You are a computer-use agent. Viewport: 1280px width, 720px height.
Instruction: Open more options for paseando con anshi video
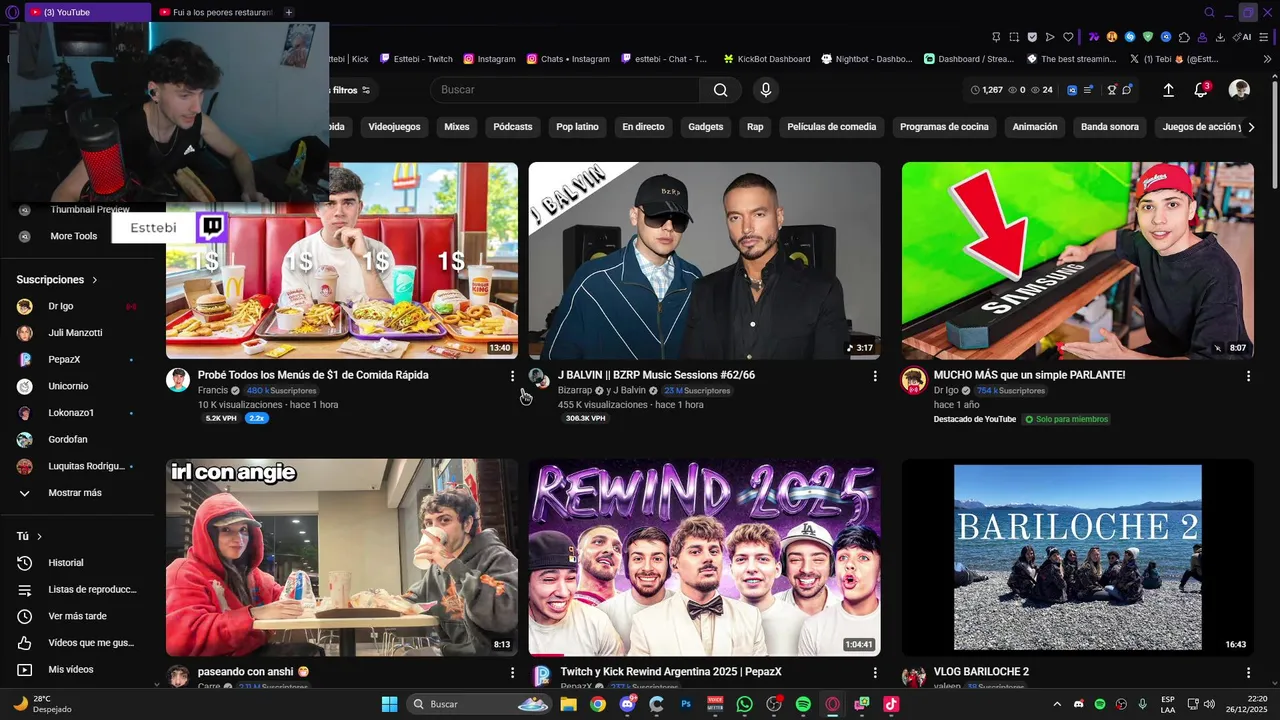tap(512, 673)
